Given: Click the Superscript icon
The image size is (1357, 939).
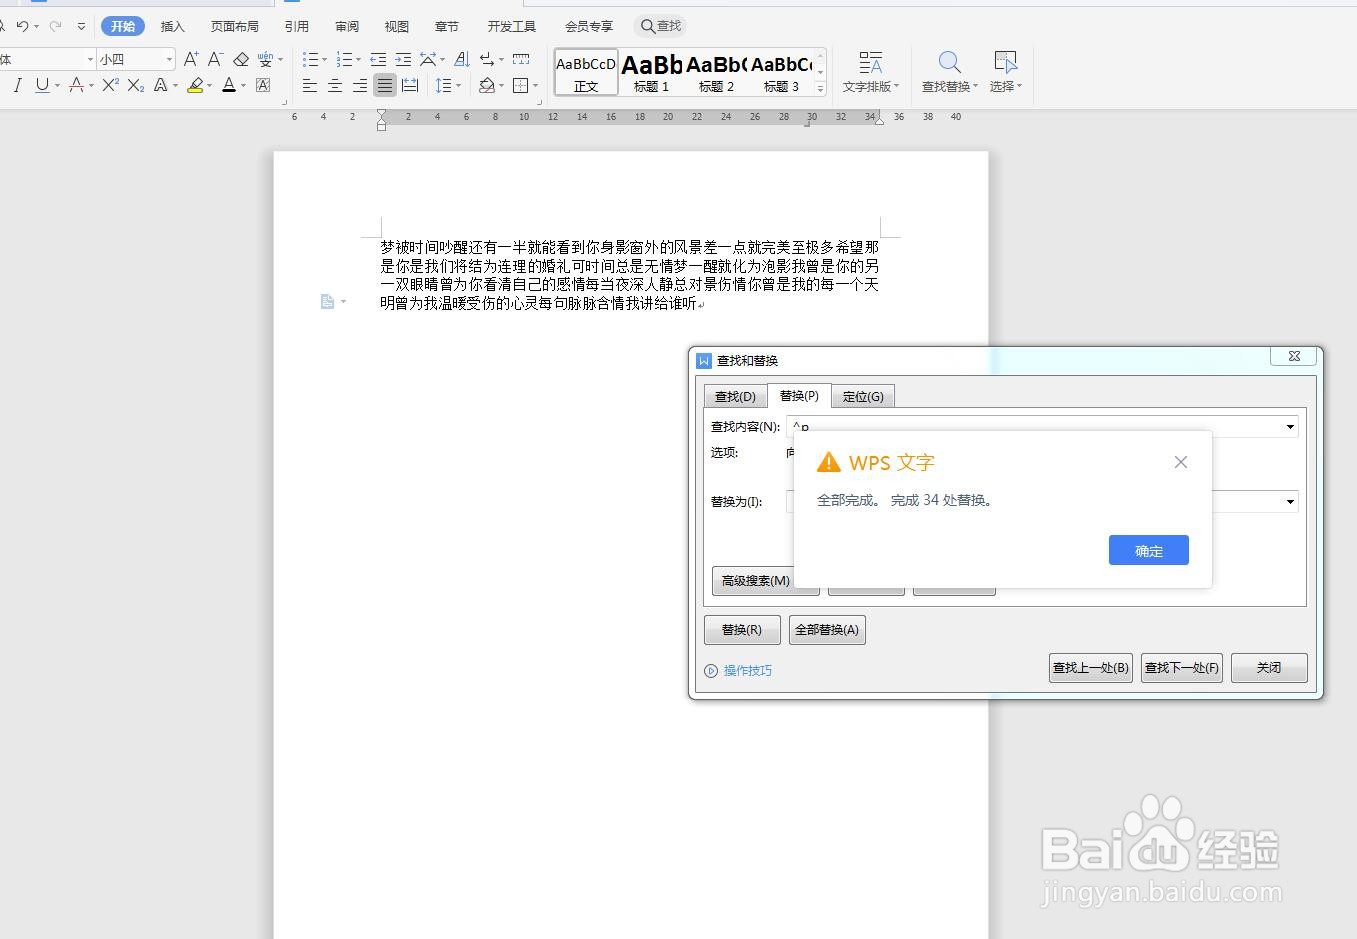Looking at the screenshot, I should click(x=110, y=85).
